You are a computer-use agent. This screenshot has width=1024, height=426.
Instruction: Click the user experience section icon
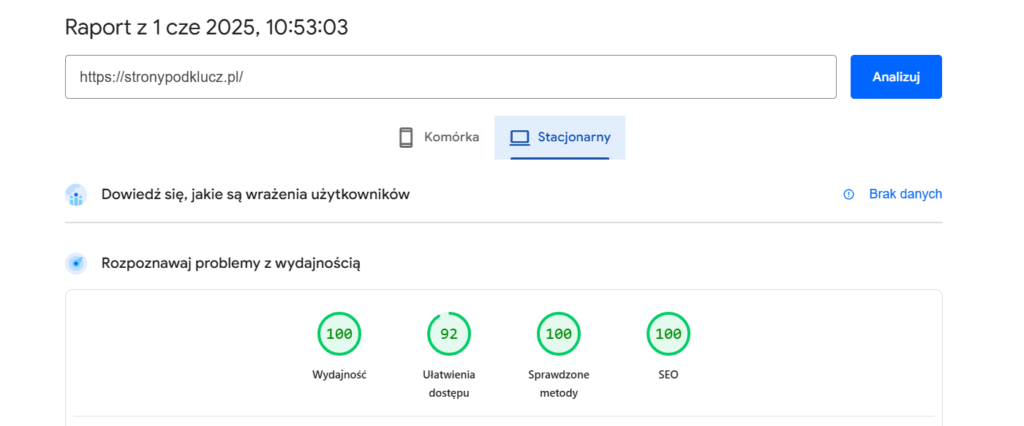76,194
